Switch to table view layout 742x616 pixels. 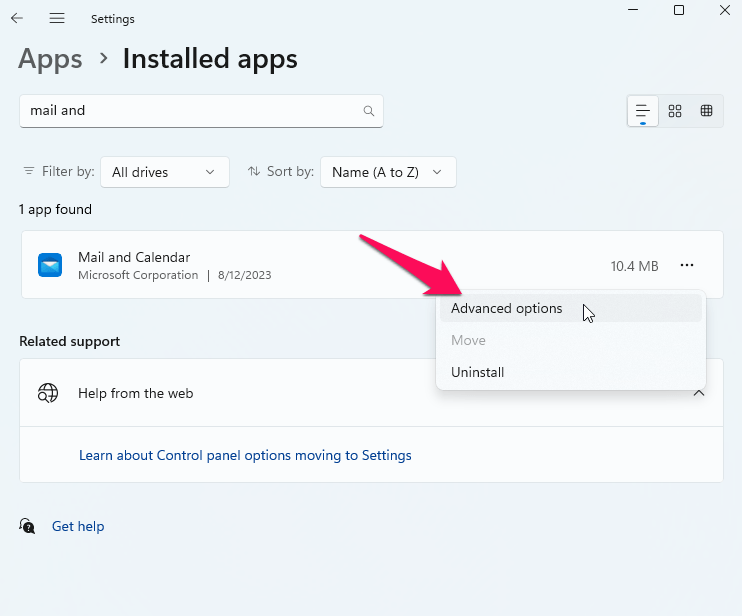[x=707, y=111]
